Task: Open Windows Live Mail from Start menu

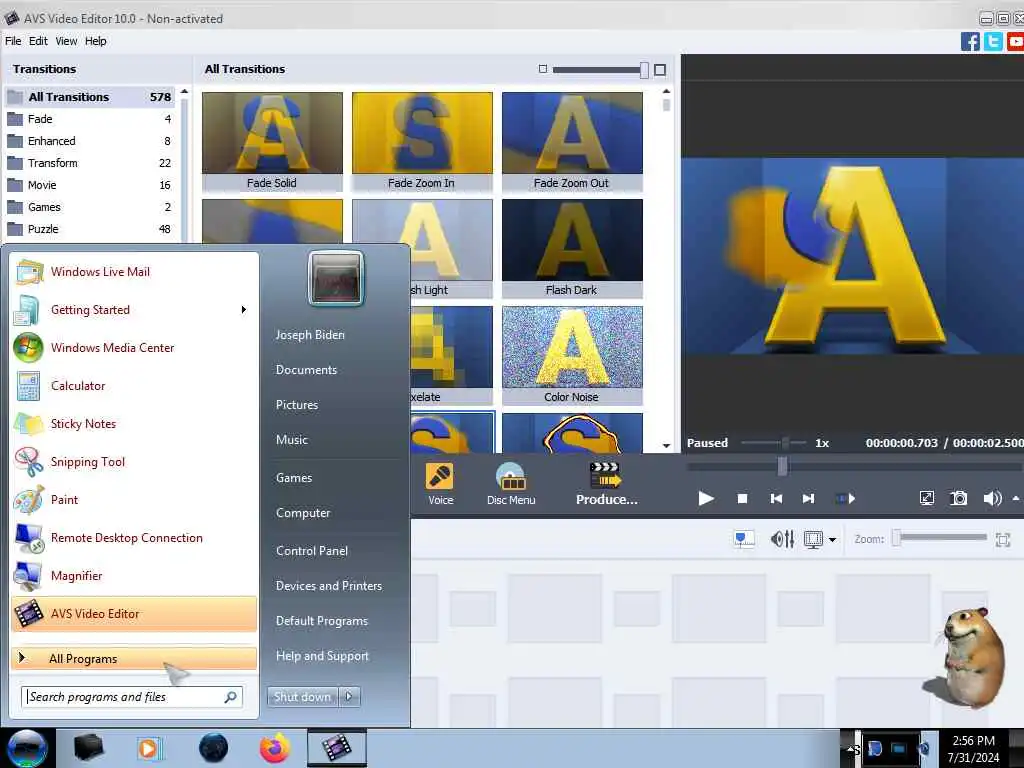Action: pyautogui.click(x=134, y=272)
